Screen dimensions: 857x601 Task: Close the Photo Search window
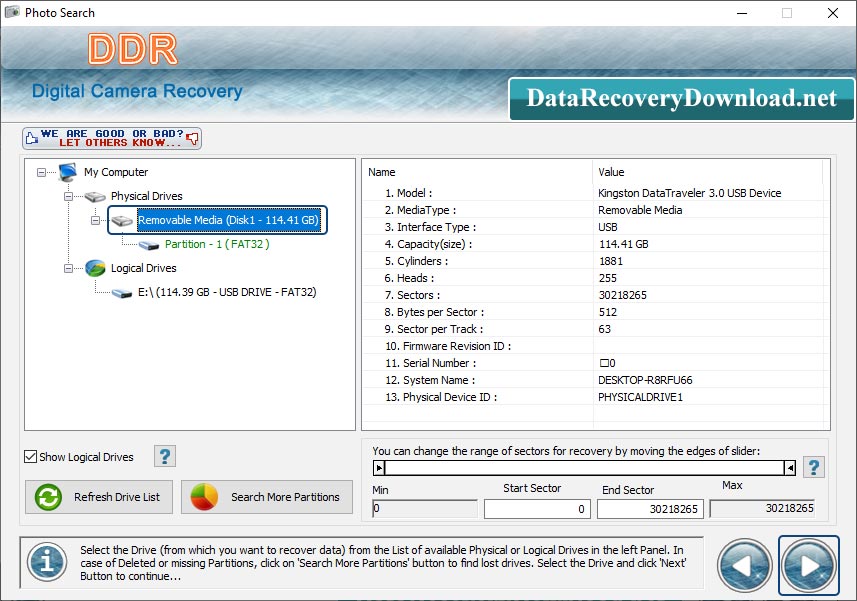click(x=832, y=13)
